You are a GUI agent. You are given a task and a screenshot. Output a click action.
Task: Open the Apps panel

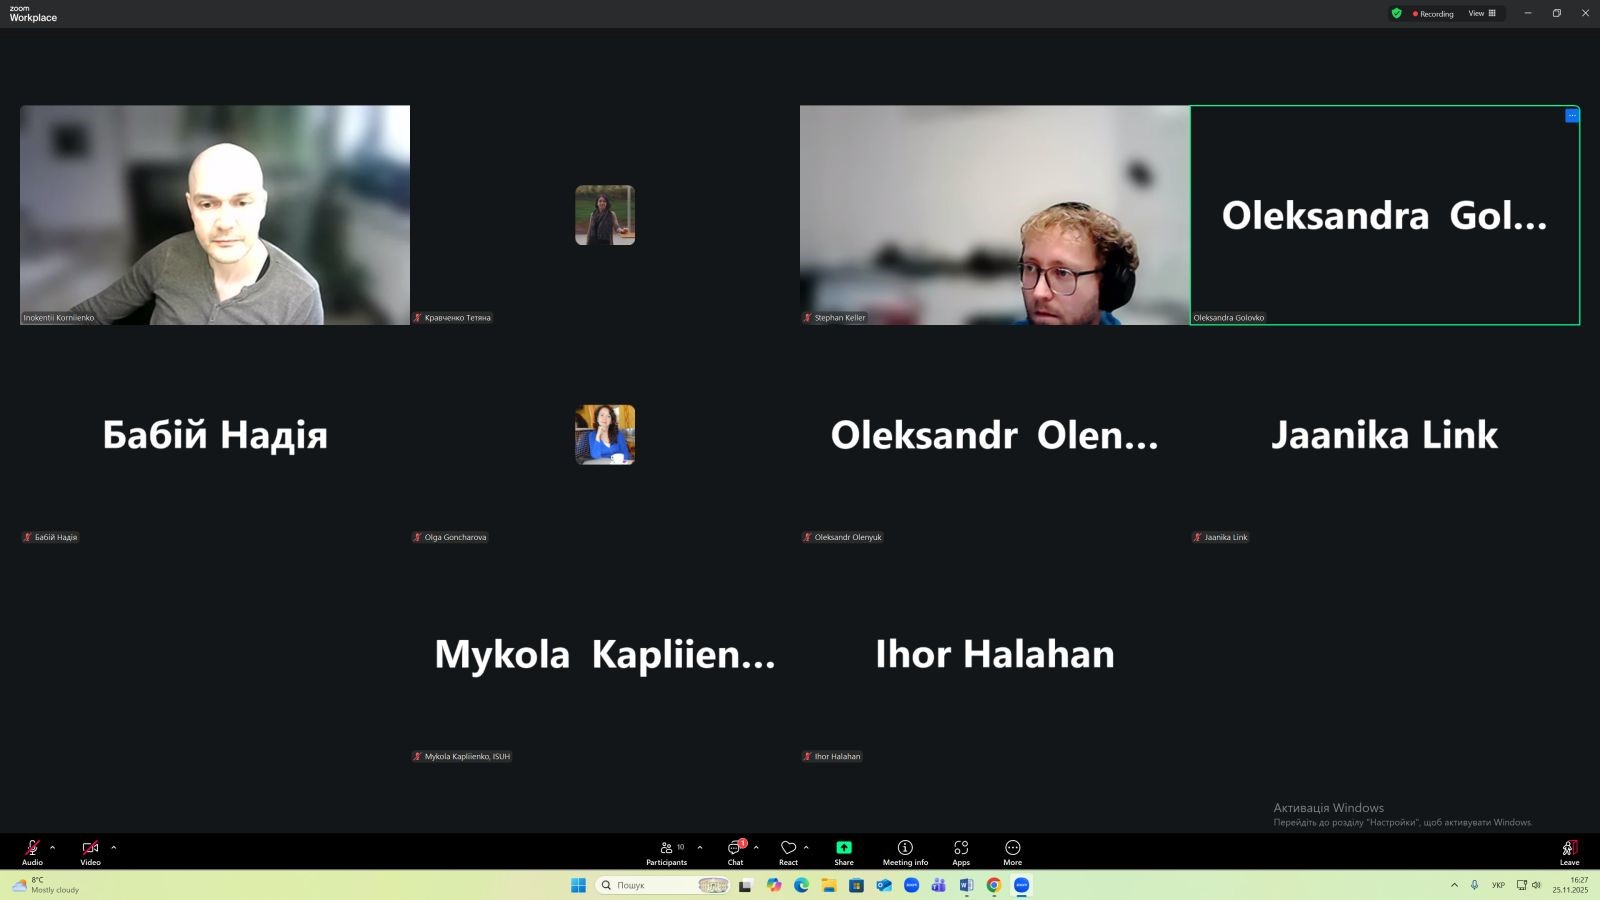961,851
